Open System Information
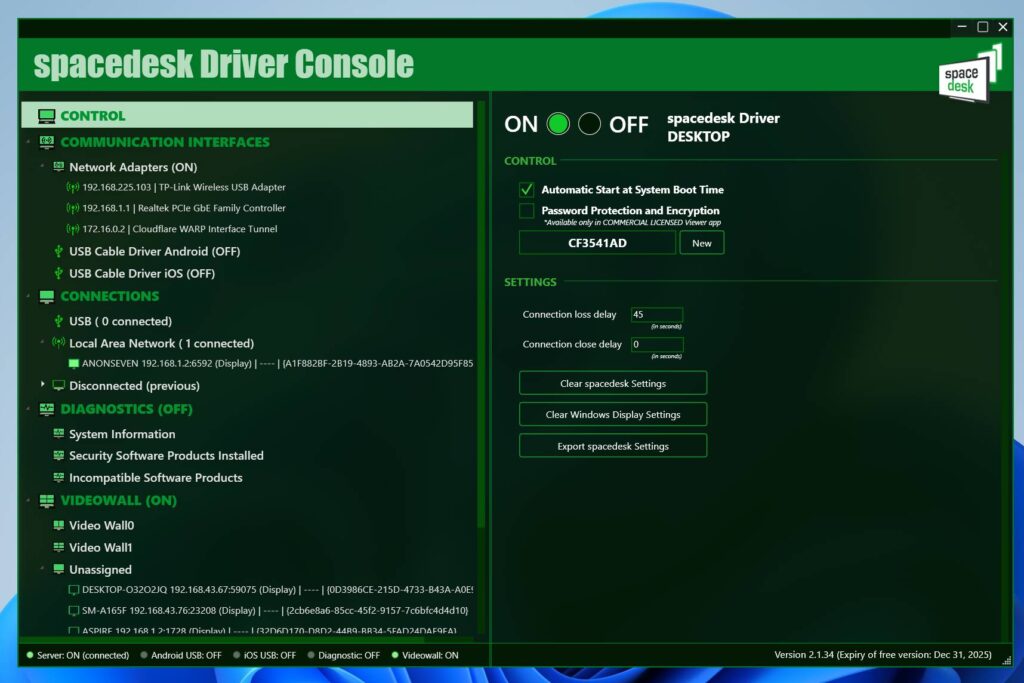Screen dimensions: 1024x683 [122, 434]
